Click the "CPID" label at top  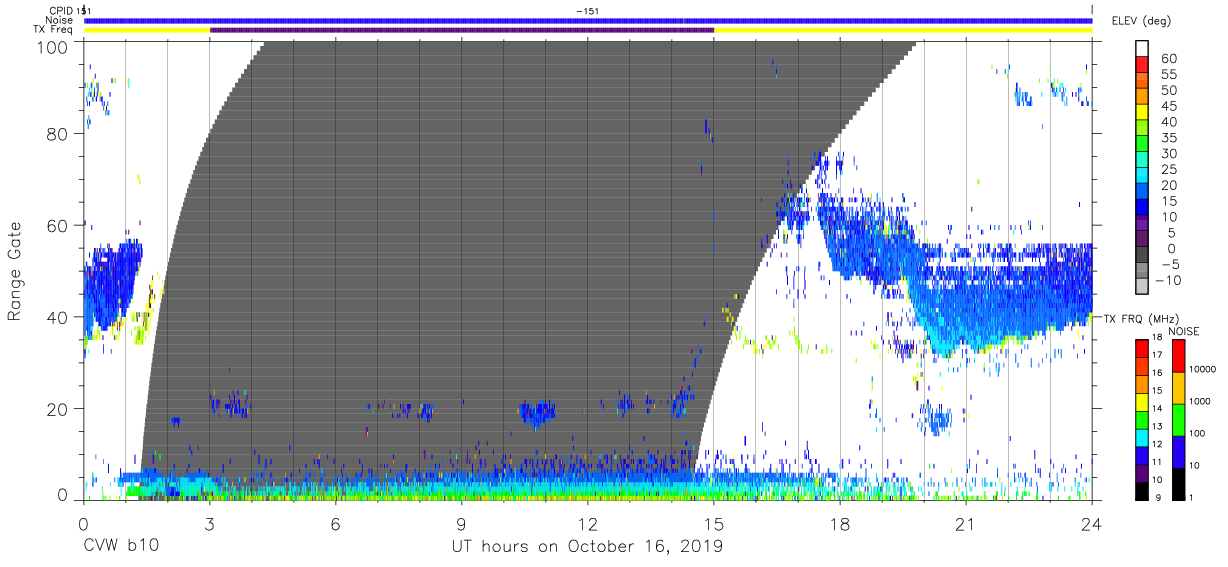click(61, 10)
